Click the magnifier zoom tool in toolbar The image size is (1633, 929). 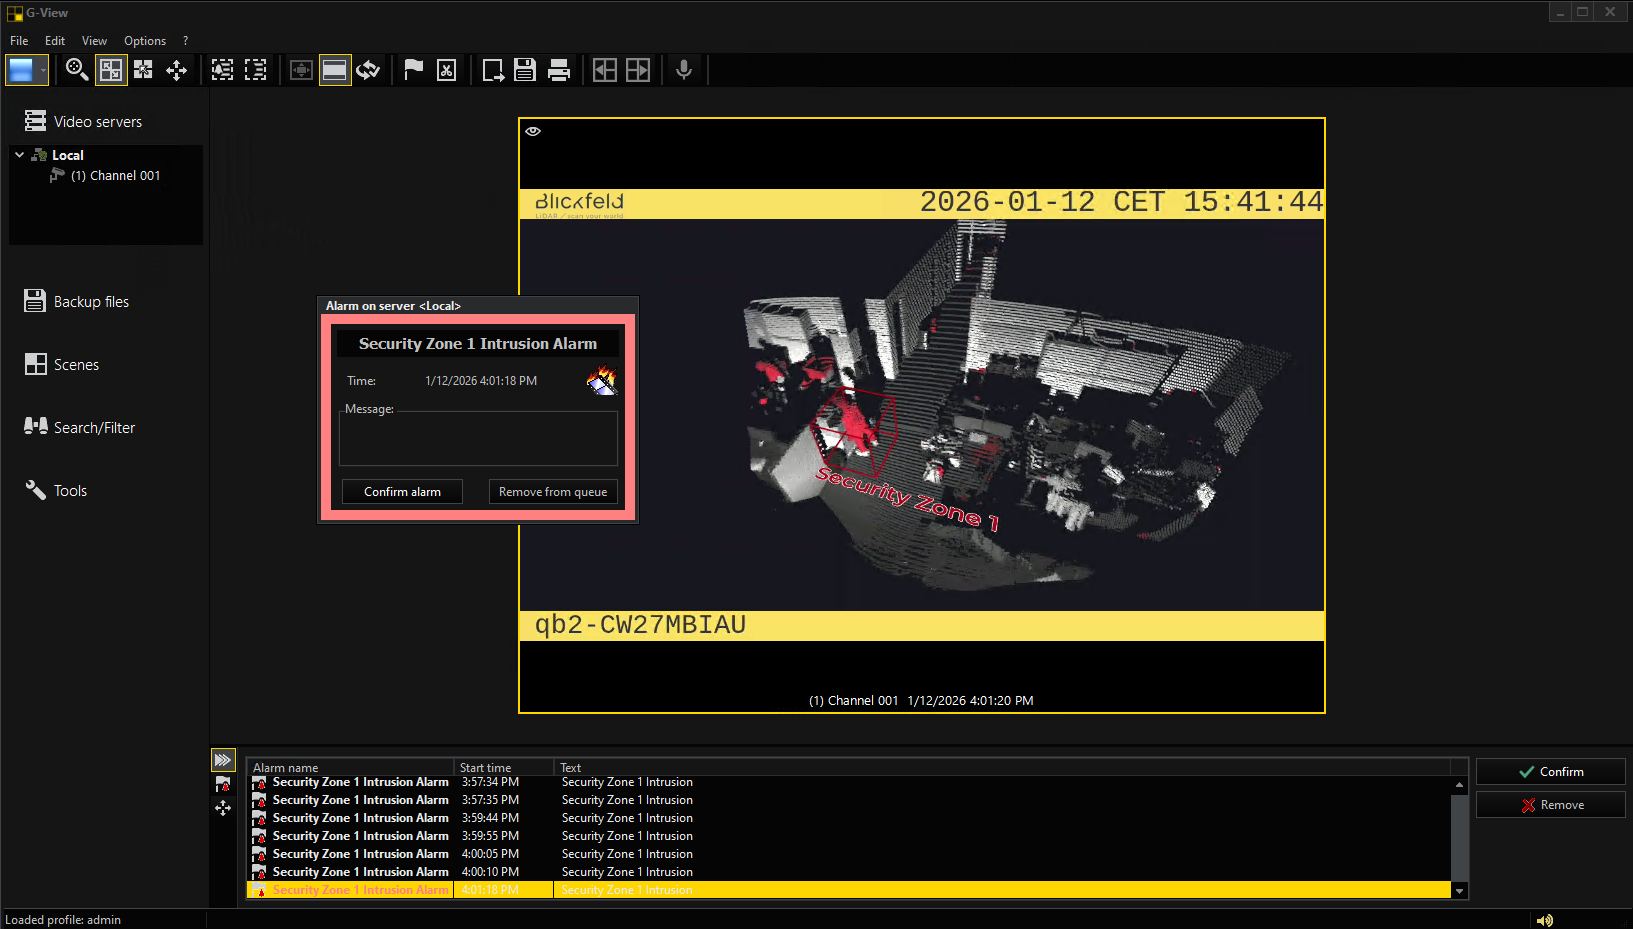[77, 70]
